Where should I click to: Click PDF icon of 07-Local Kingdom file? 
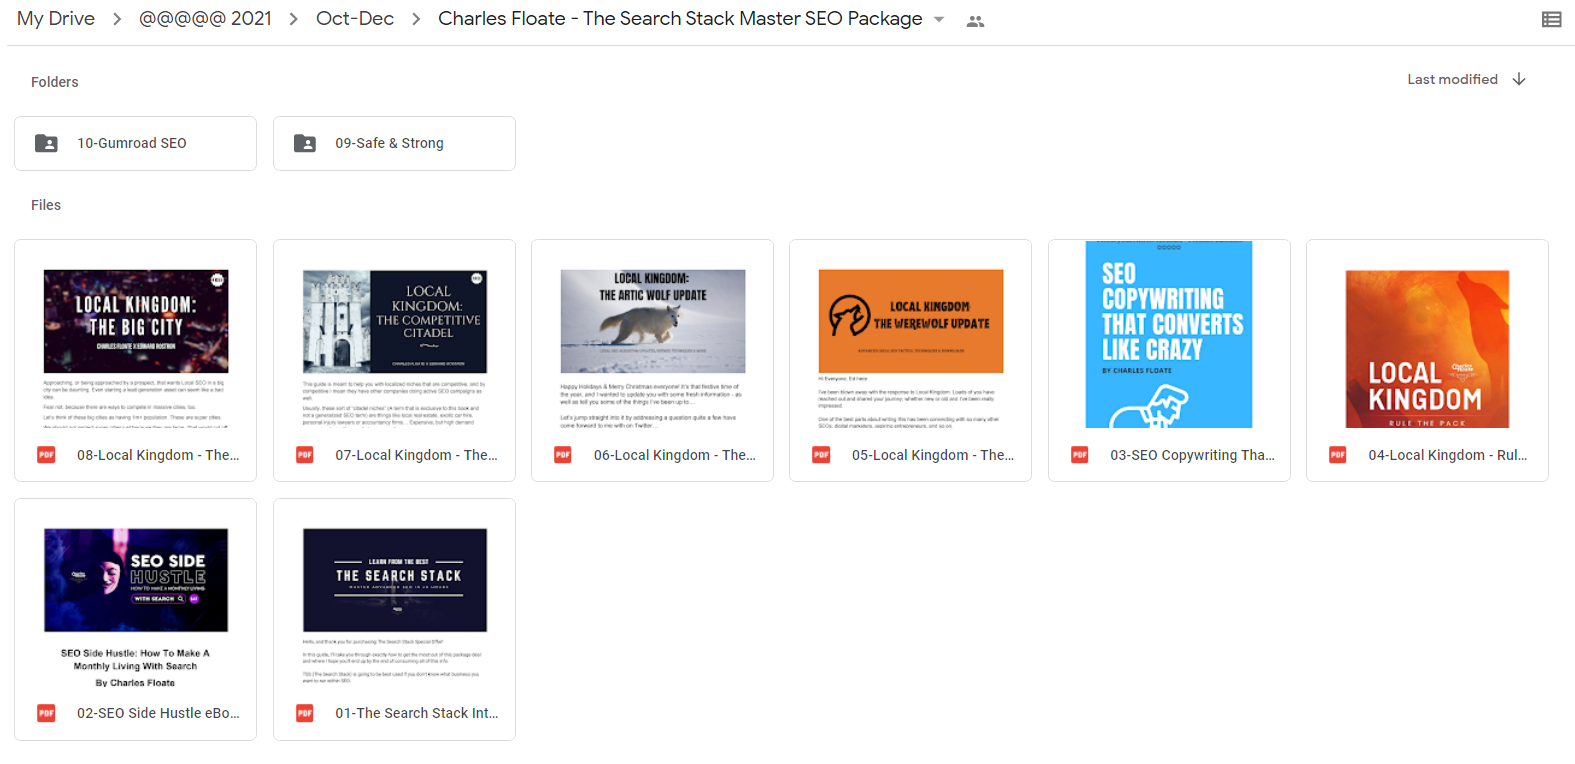[305, 455]
